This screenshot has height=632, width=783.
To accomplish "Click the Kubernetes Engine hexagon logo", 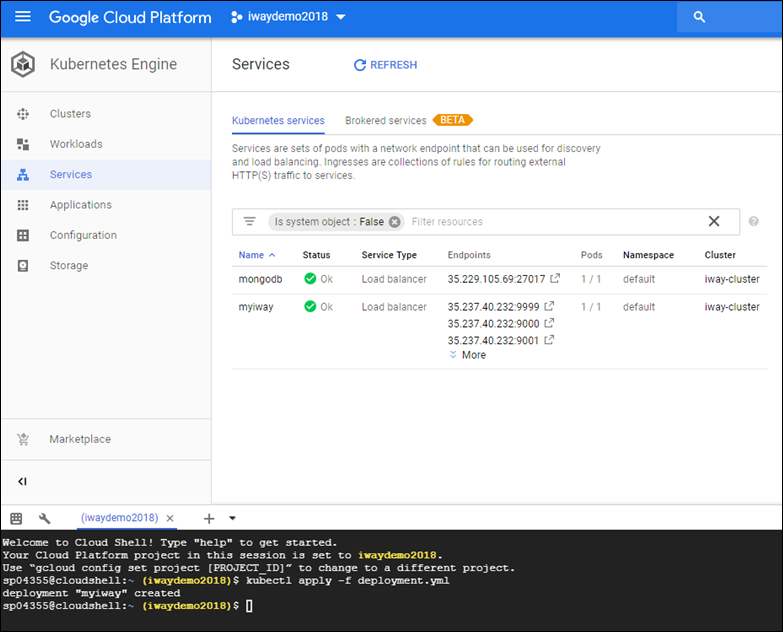I will 23,64.
